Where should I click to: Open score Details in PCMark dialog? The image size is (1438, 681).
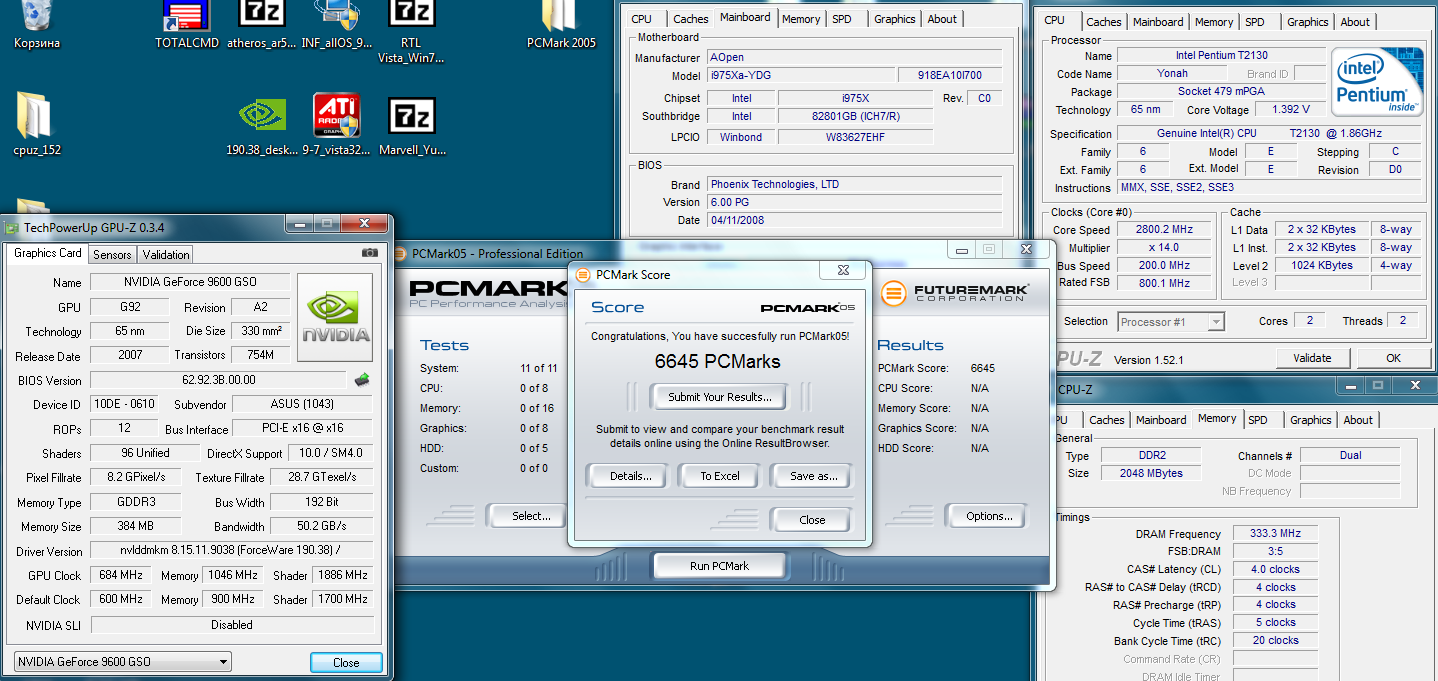(x=630, y=476)
